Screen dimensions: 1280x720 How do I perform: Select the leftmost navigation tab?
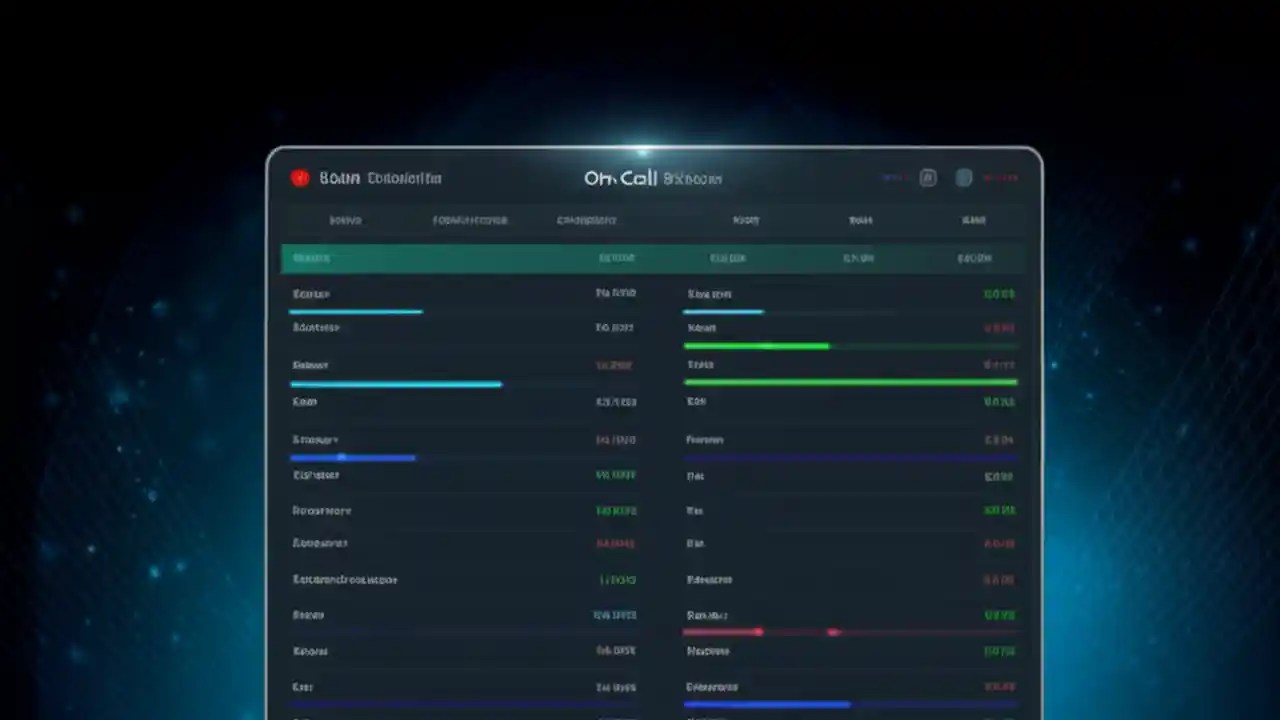[345, 220]
